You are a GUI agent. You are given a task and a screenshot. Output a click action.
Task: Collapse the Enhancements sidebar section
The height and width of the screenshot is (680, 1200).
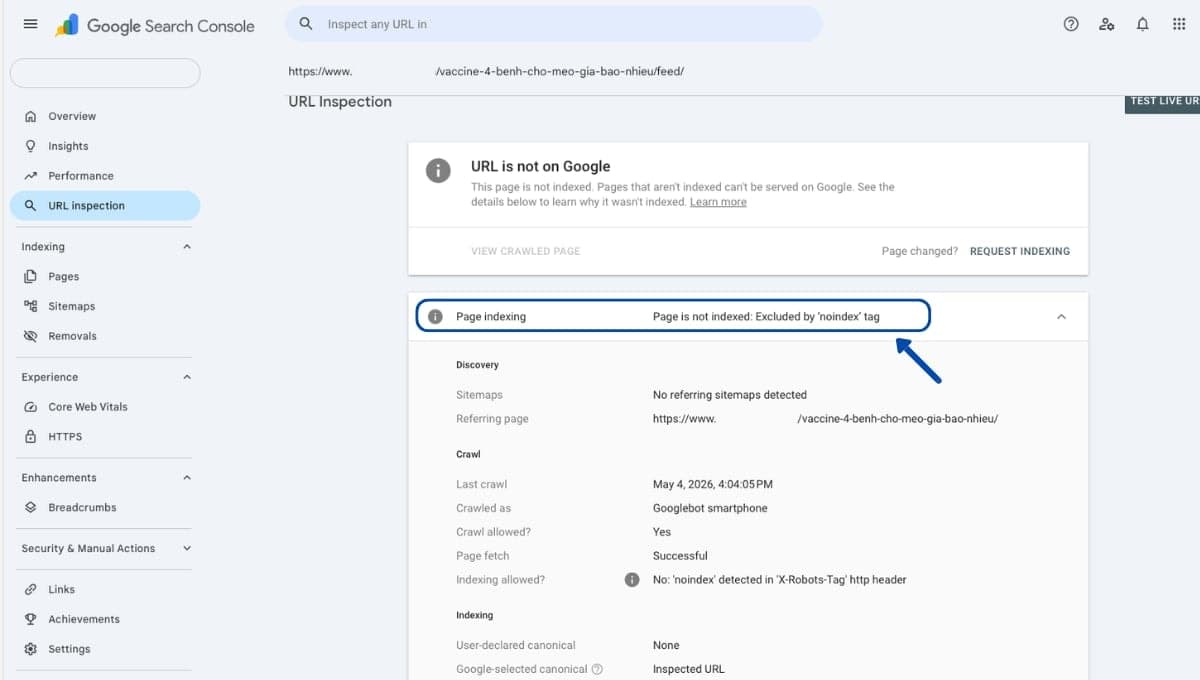[187, 477]
